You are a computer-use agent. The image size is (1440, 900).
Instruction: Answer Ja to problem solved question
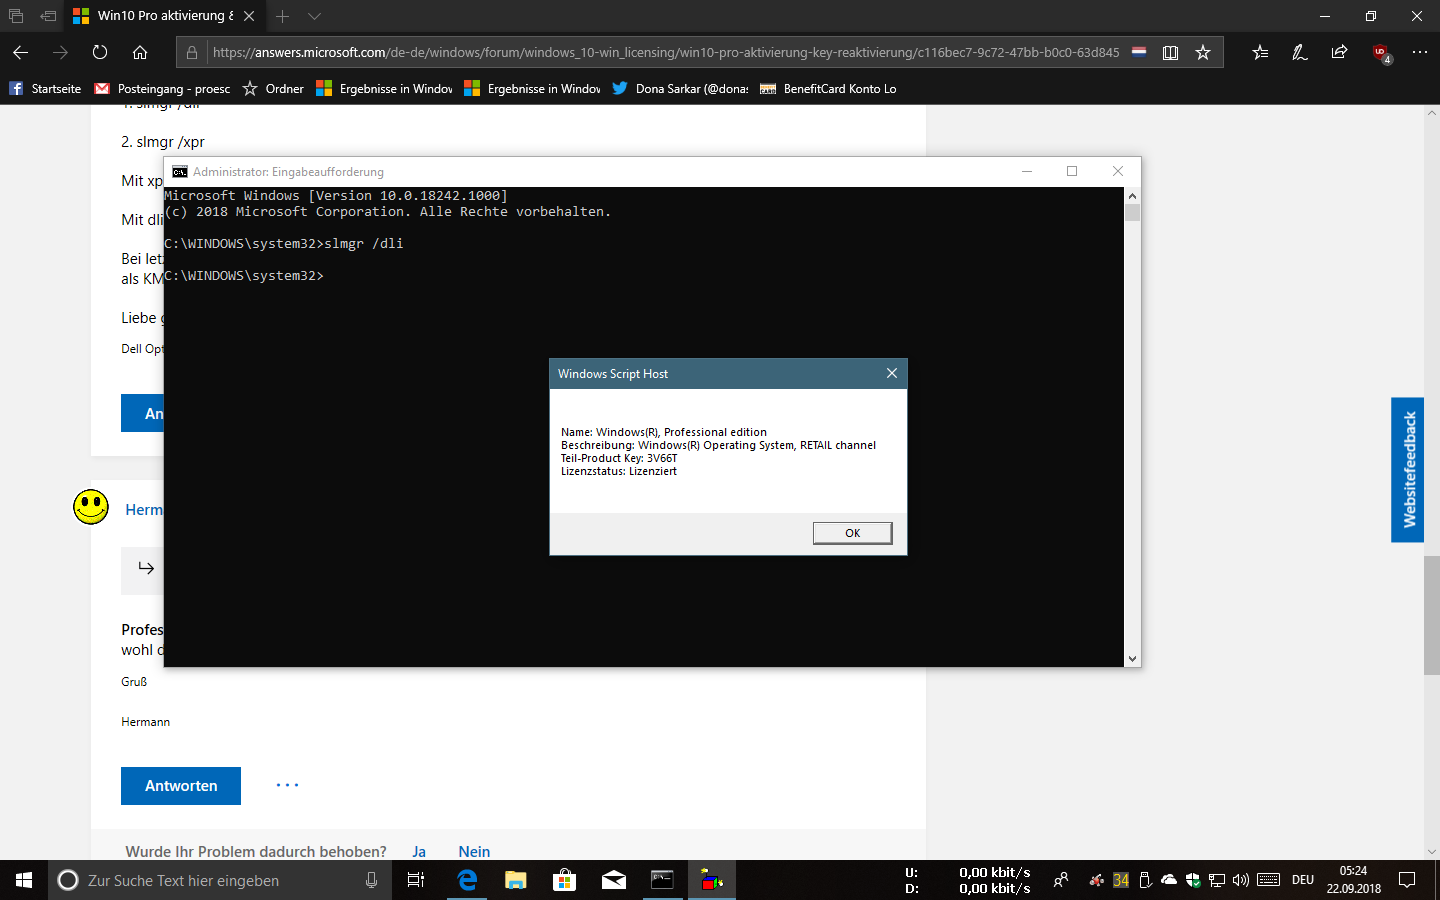pyautogui.click(x=419, y=852)
